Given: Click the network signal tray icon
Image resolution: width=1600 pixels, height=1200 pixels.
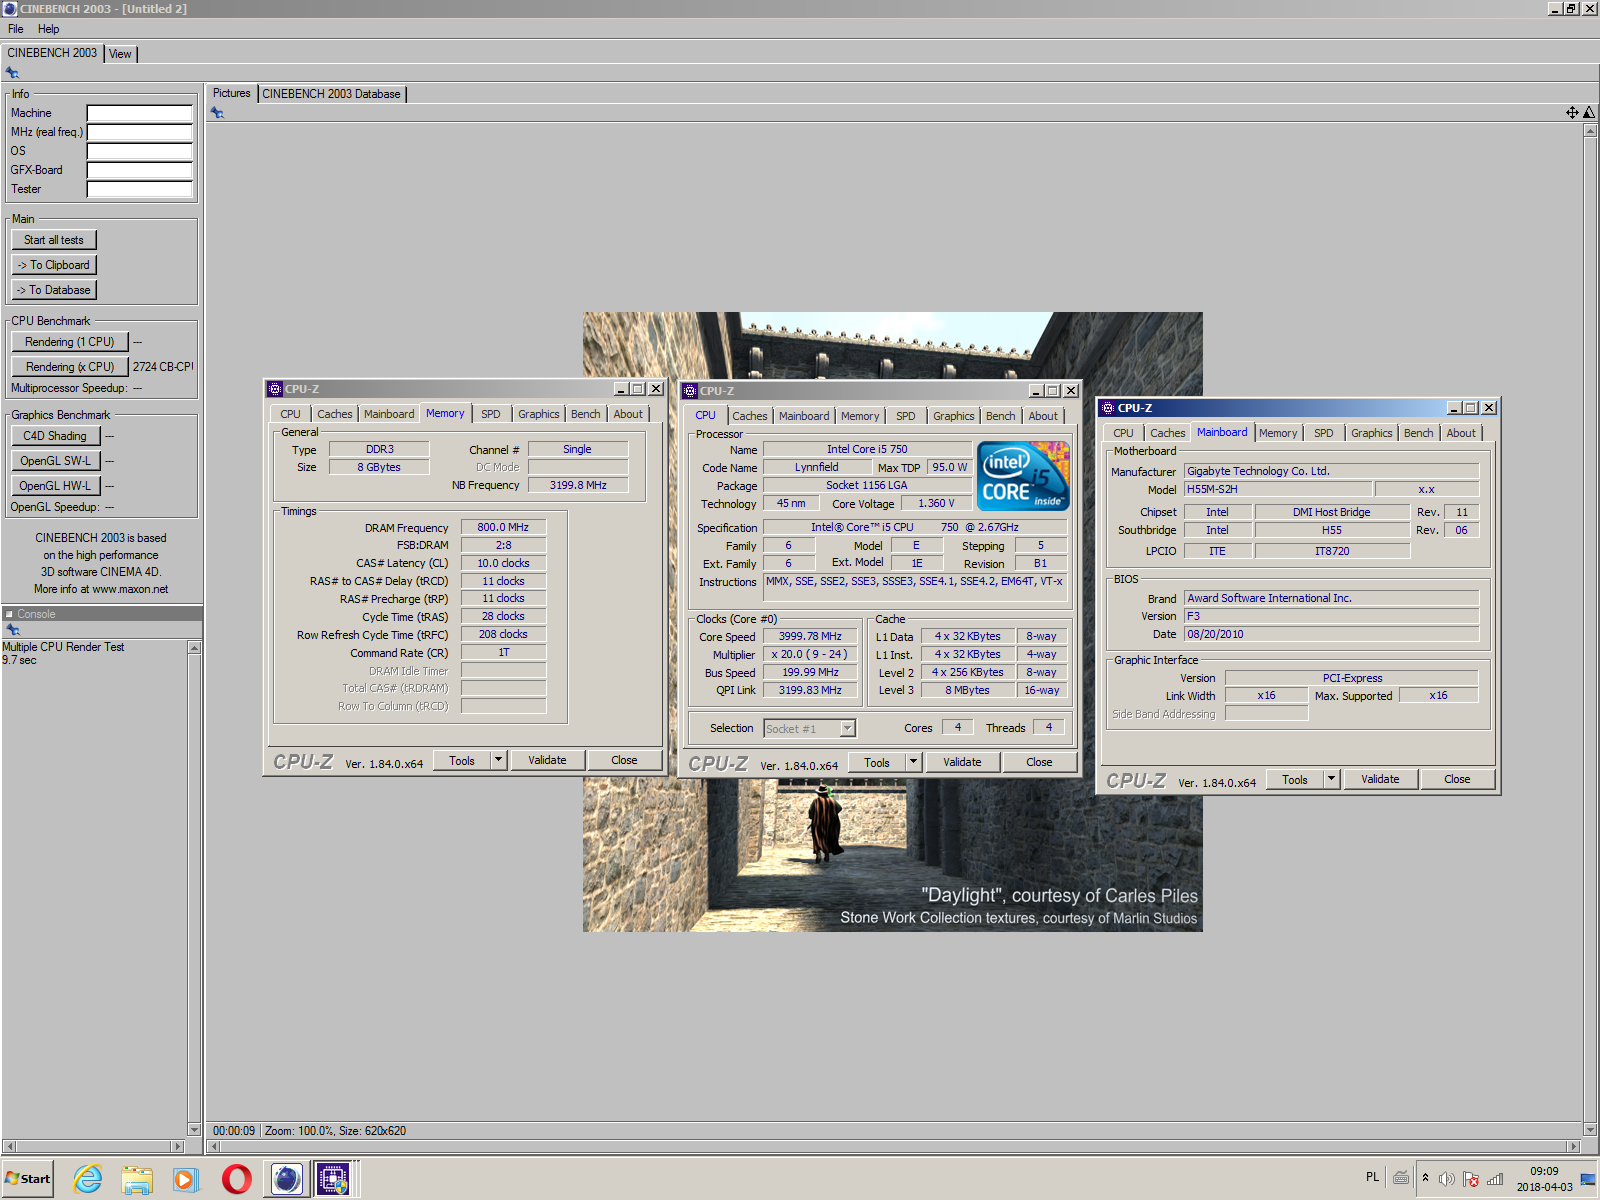Looking at the screenshot, I should 1495,1179.
